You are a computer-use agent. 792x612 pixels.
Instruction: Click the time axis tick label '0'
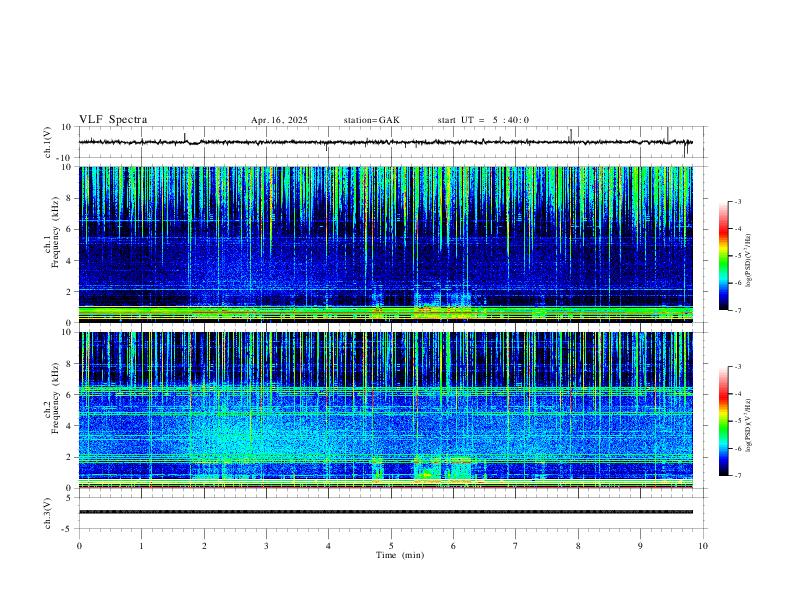click(x=79, y=546)
